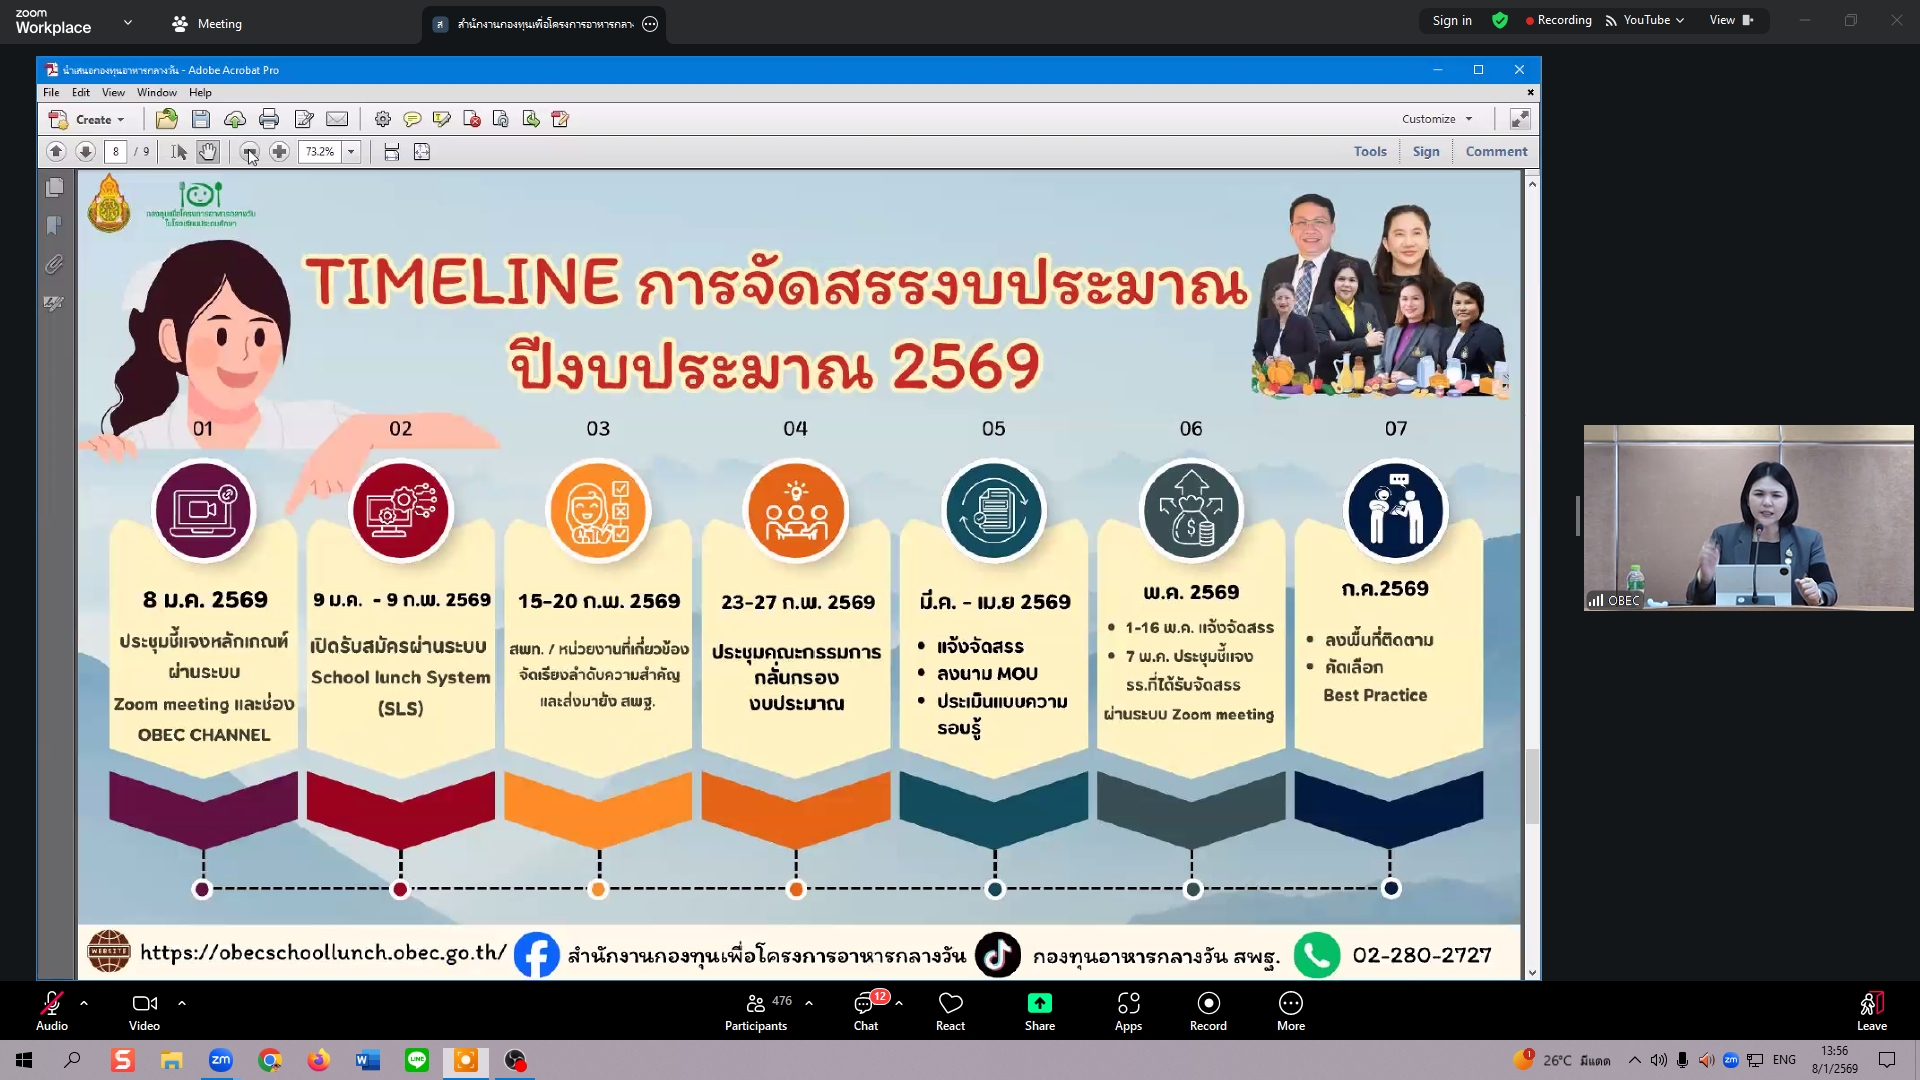Click the Zoom in plus button

click(x=279, y=152)
